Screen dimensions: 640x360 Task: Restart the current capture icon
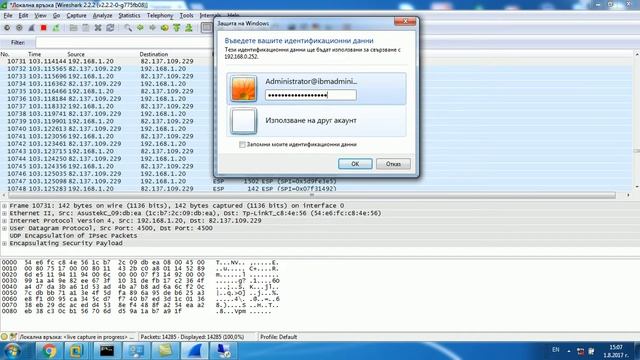pyautogui.click(x=56, y=28)
